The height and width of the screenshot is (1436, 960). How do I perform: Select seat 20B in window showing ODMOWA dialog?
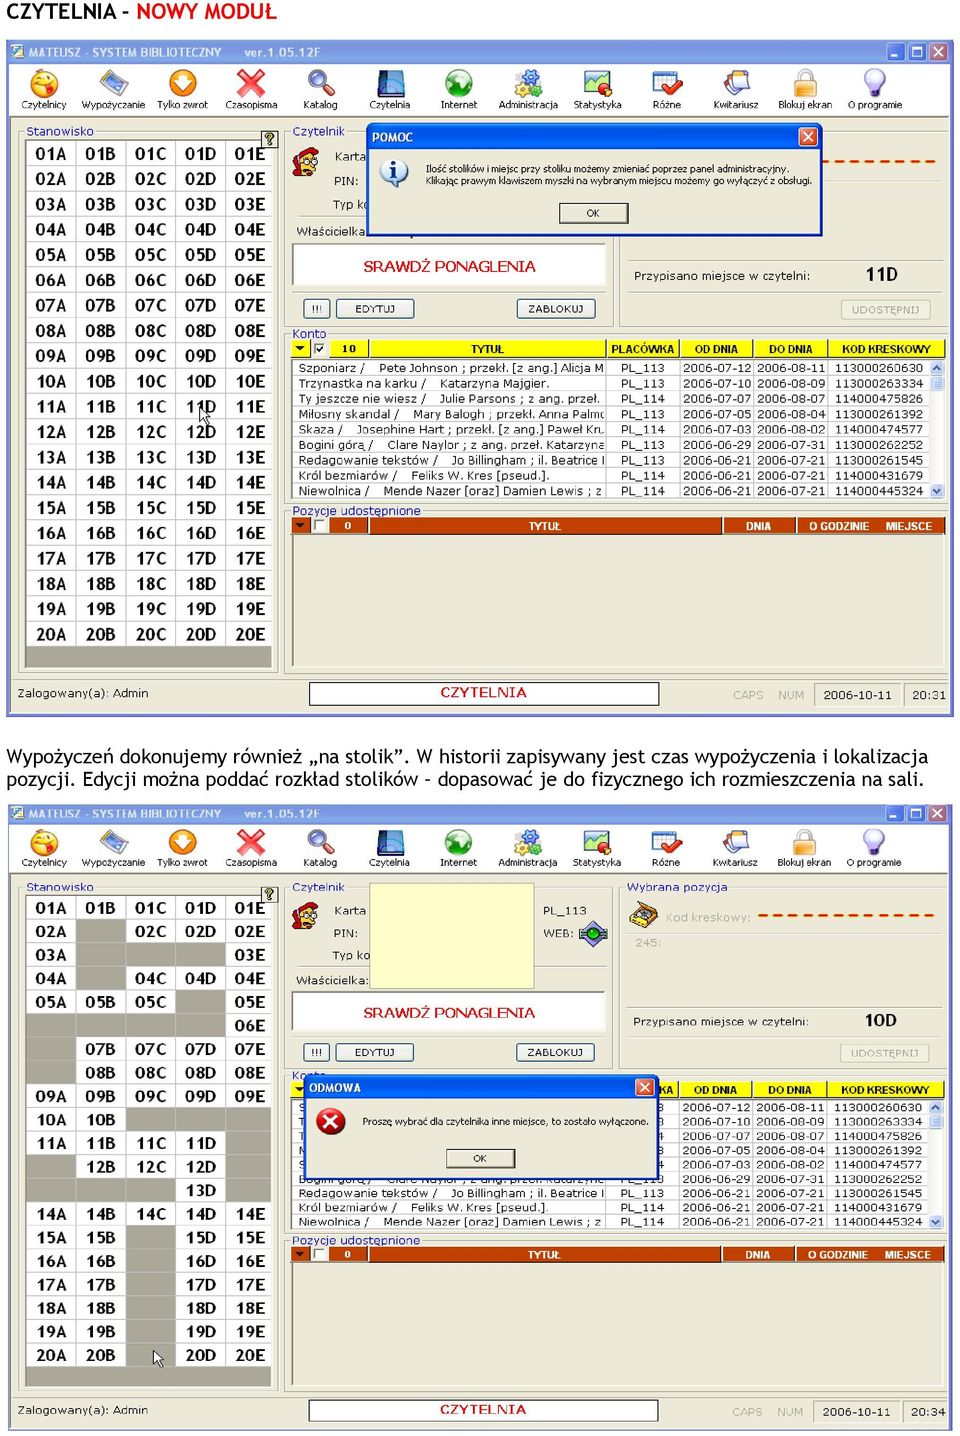point(100,1355)
